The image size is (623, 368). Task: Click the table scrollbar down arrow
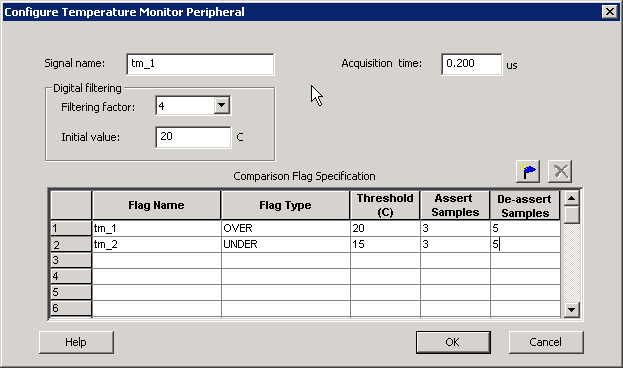[x=572, y=310]
